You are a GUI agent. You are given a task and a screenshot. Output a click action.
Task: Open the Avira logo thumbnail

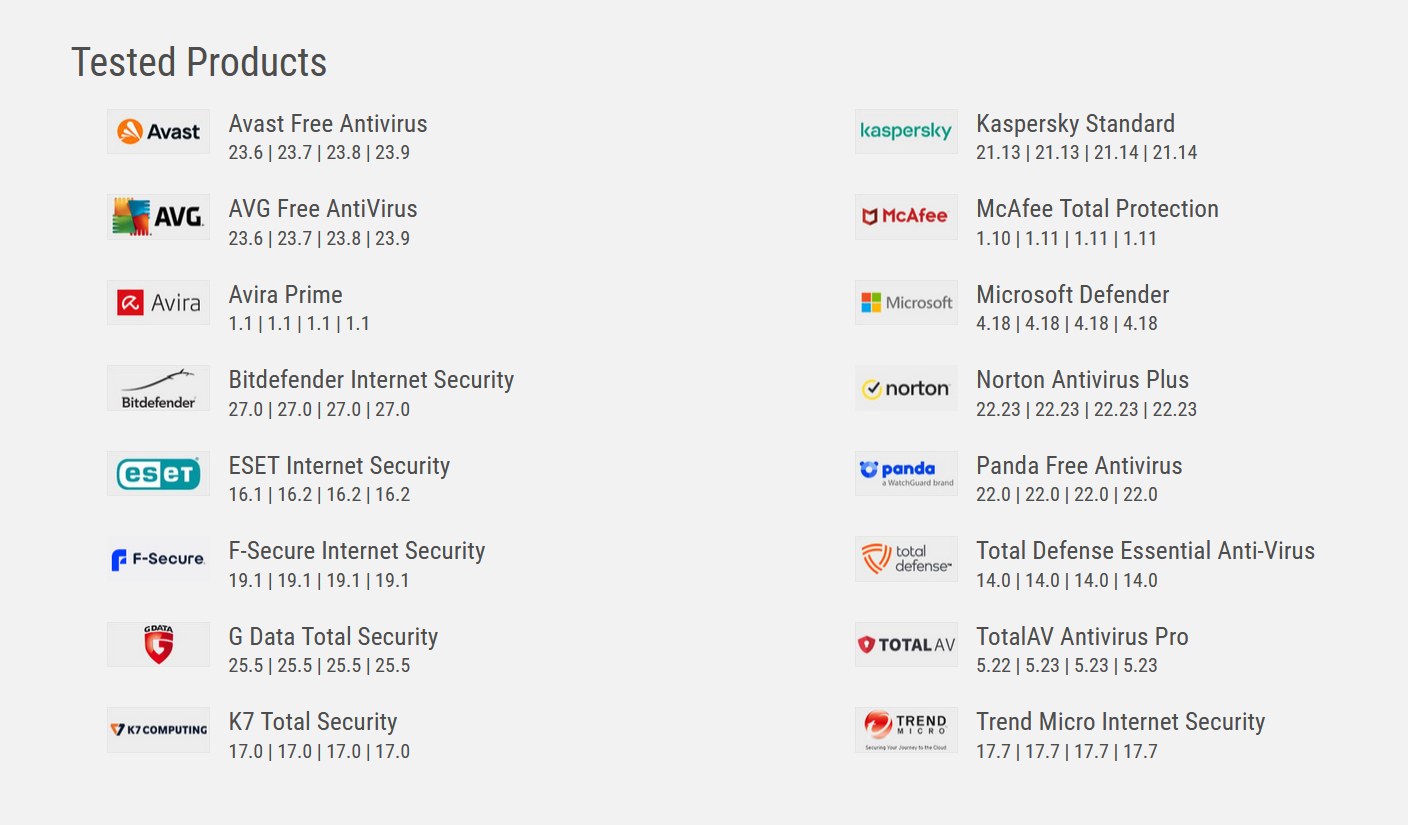159,302
